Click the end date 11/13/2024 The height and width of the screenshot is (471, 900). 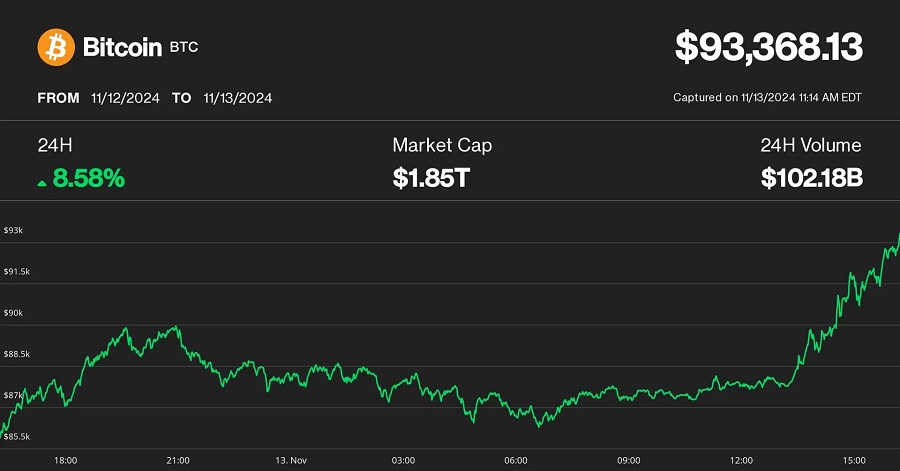(x=238, y=98)
